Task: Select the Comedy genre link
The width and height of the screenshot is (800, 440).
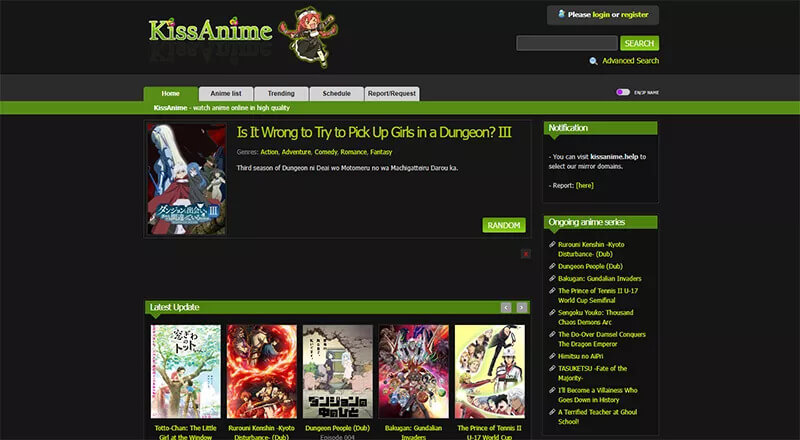Action: coord(326,152)
